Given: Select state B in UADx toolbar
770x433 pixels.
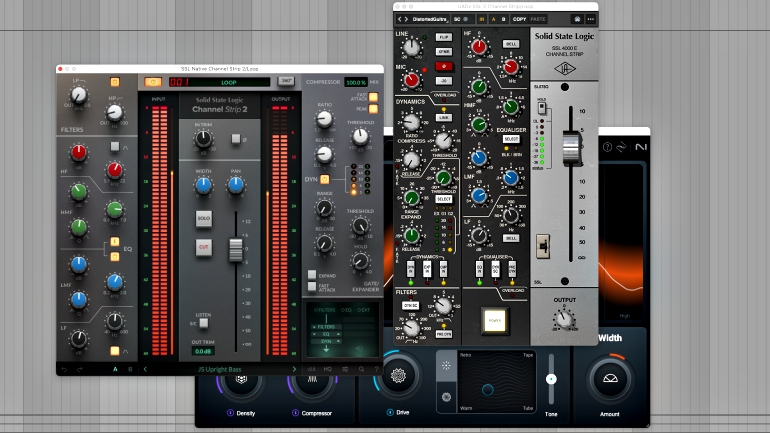Looking at the screenshot, I should tap(503, 19).
